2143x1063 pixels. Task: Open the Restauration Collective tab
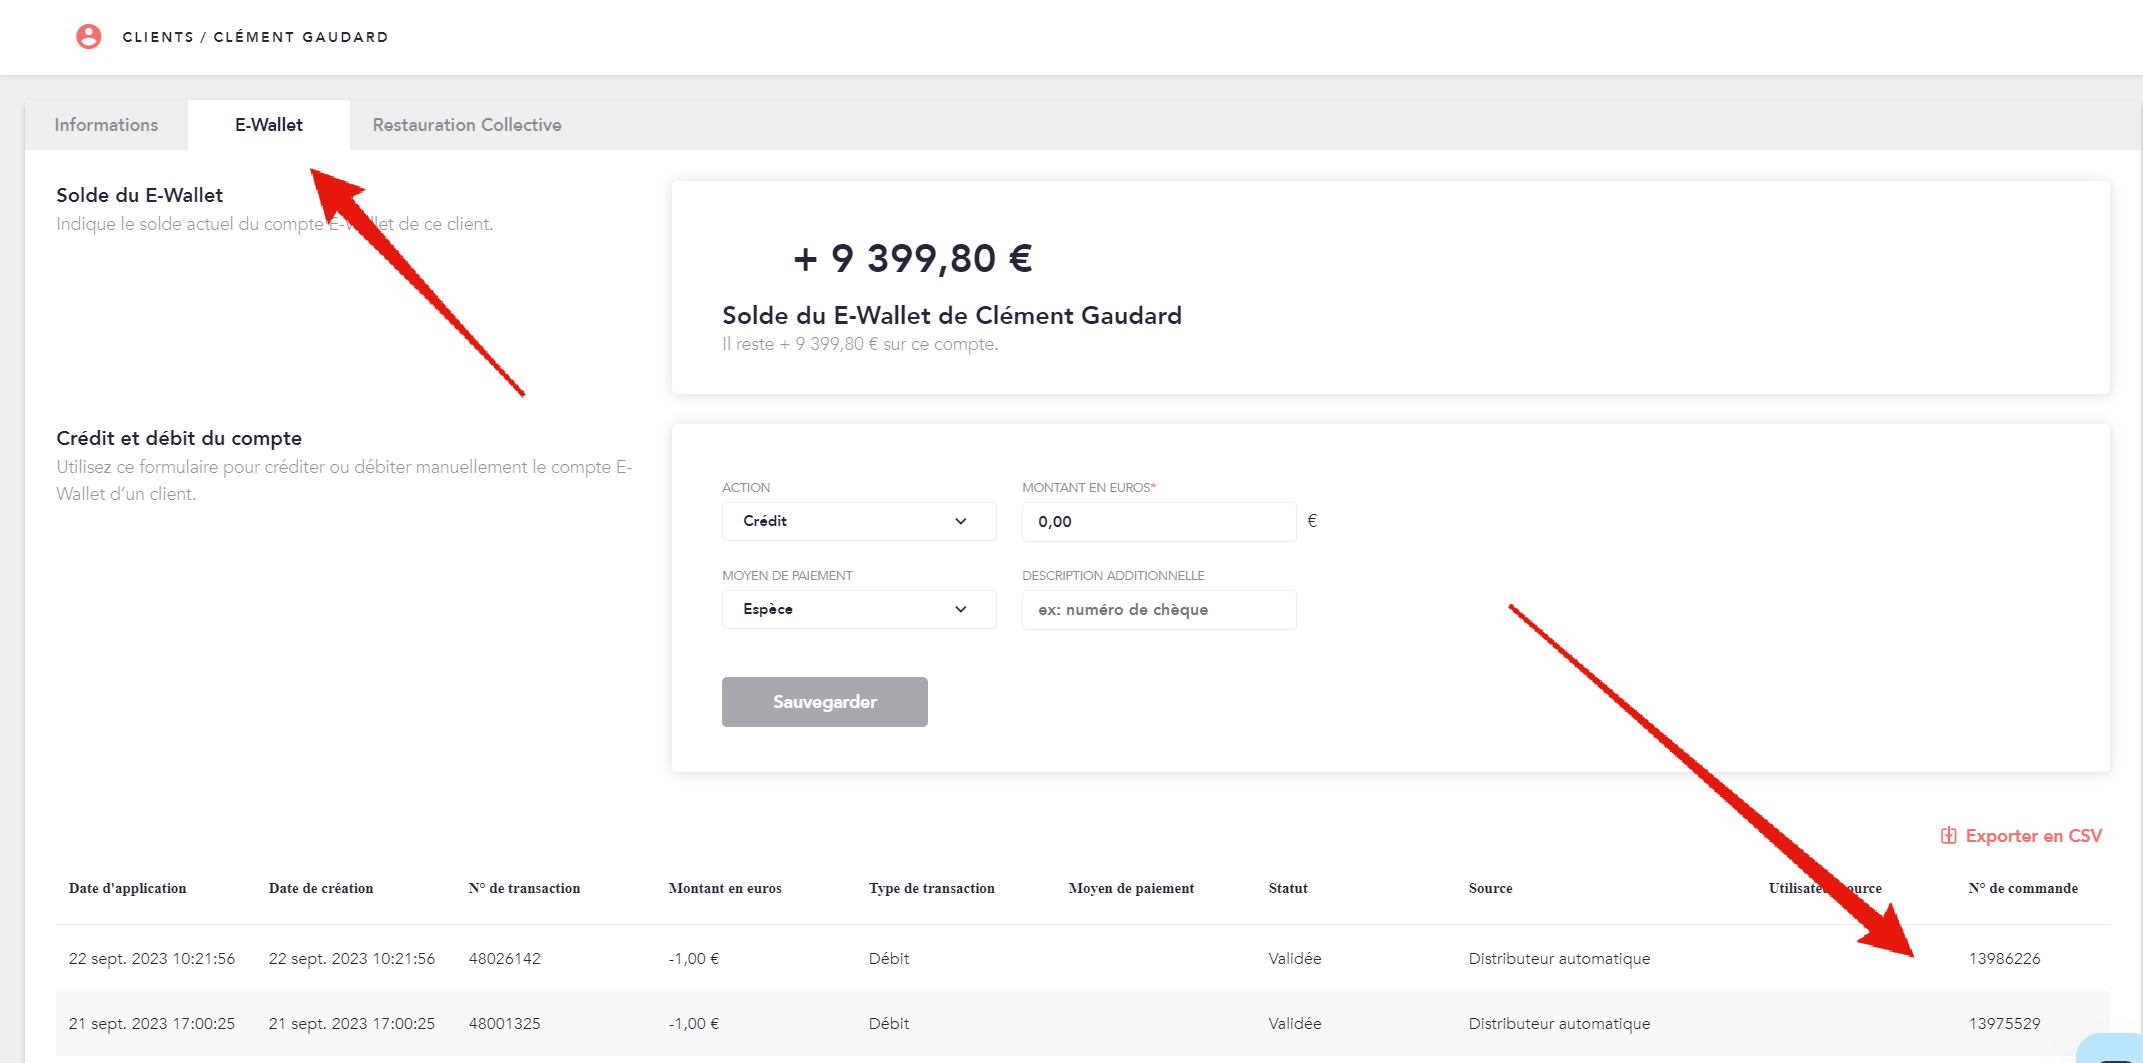(467, 125)
